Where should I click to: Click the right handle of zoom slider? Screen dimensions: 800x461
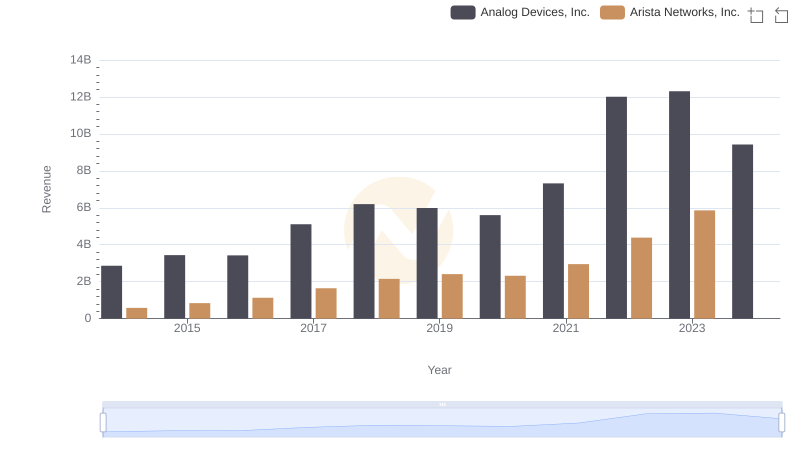coord(781,423)
